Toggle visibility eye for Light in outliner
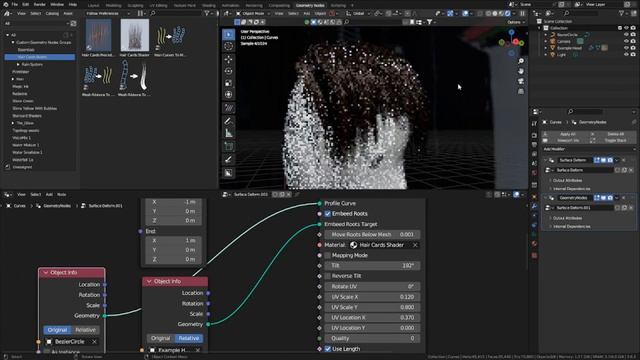 coord(626,55)
